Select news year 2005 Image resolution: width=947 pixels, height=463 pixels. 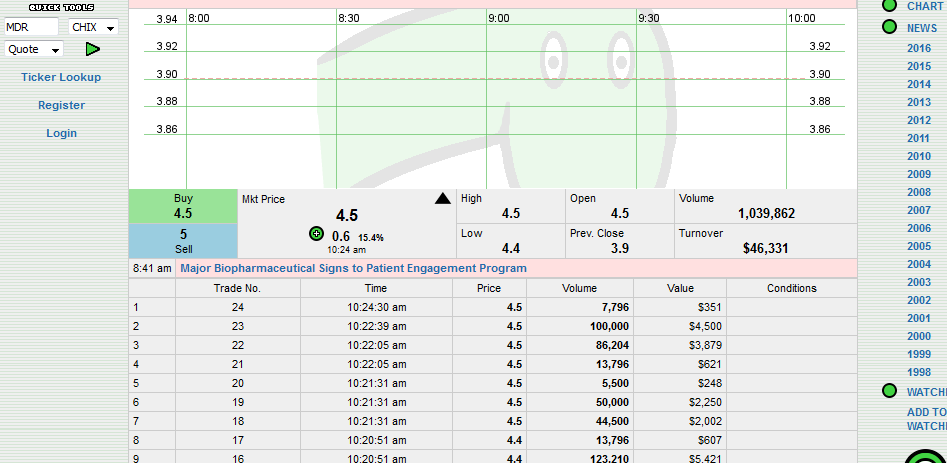tap(919, 246)
